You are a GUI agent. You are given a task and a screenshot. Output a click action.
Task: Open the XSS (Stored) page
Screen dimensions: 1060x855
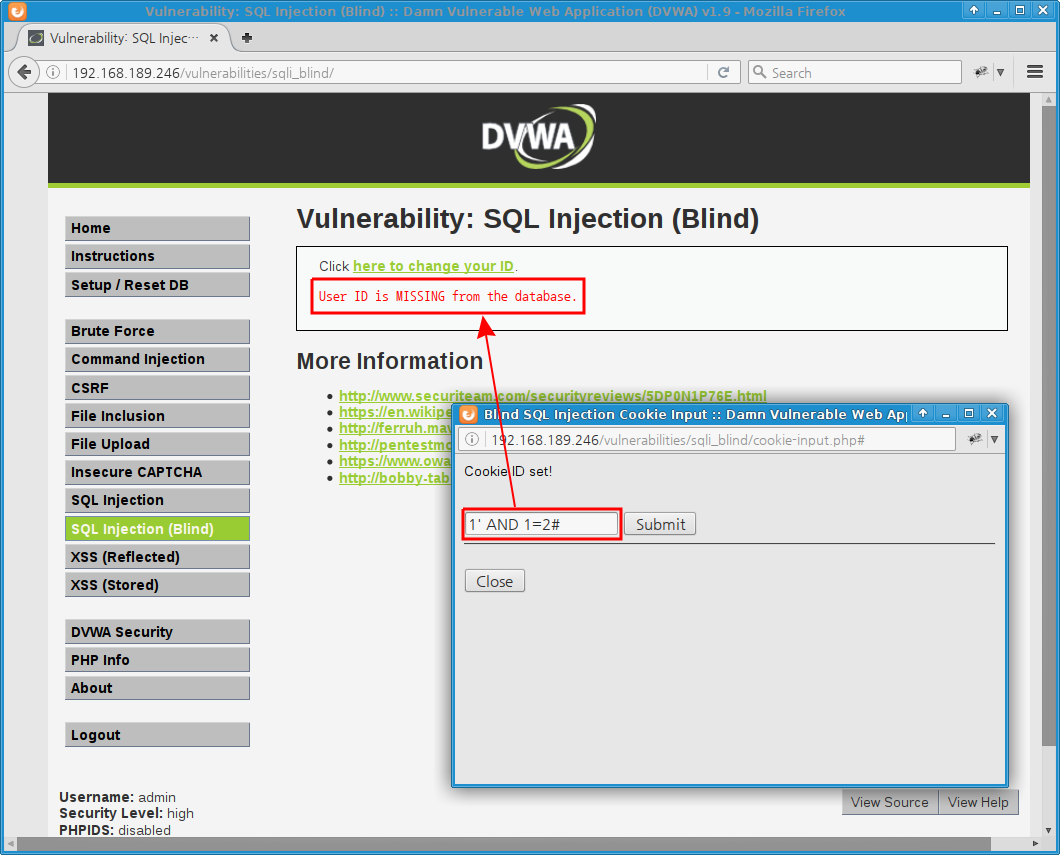point(157,585)
